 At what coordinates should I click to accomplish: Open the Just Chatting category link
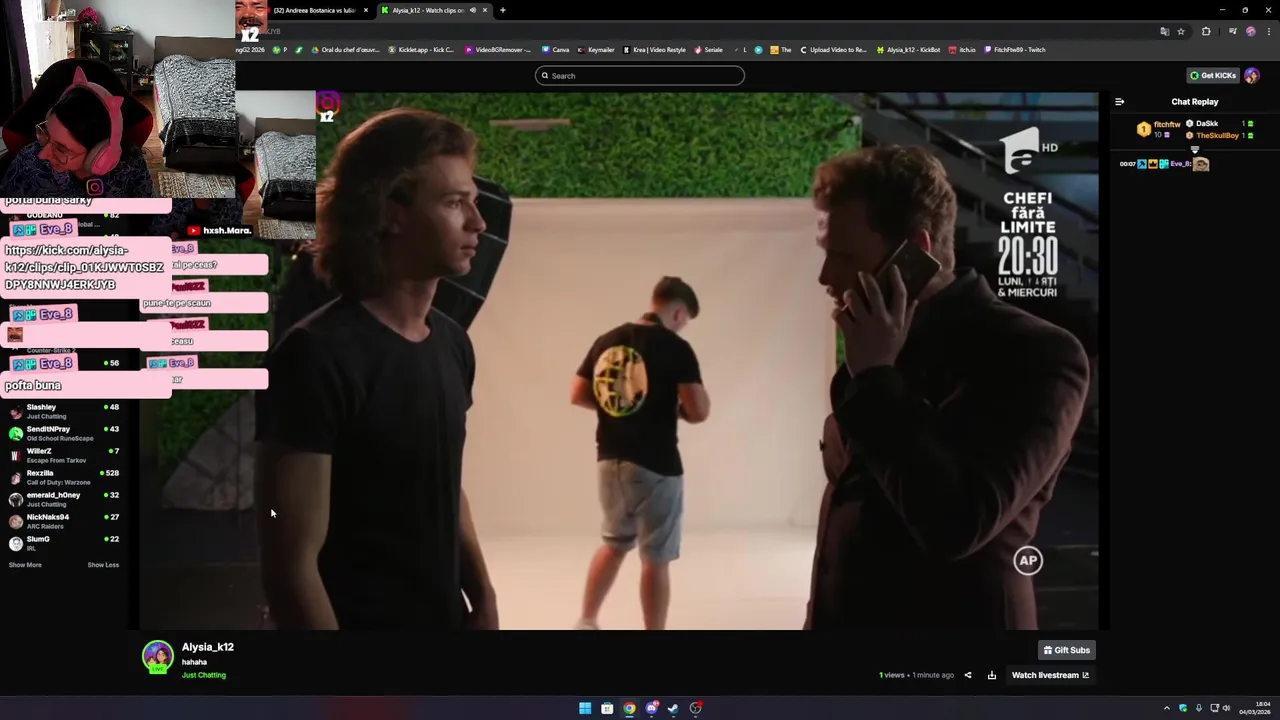(204, 675)
